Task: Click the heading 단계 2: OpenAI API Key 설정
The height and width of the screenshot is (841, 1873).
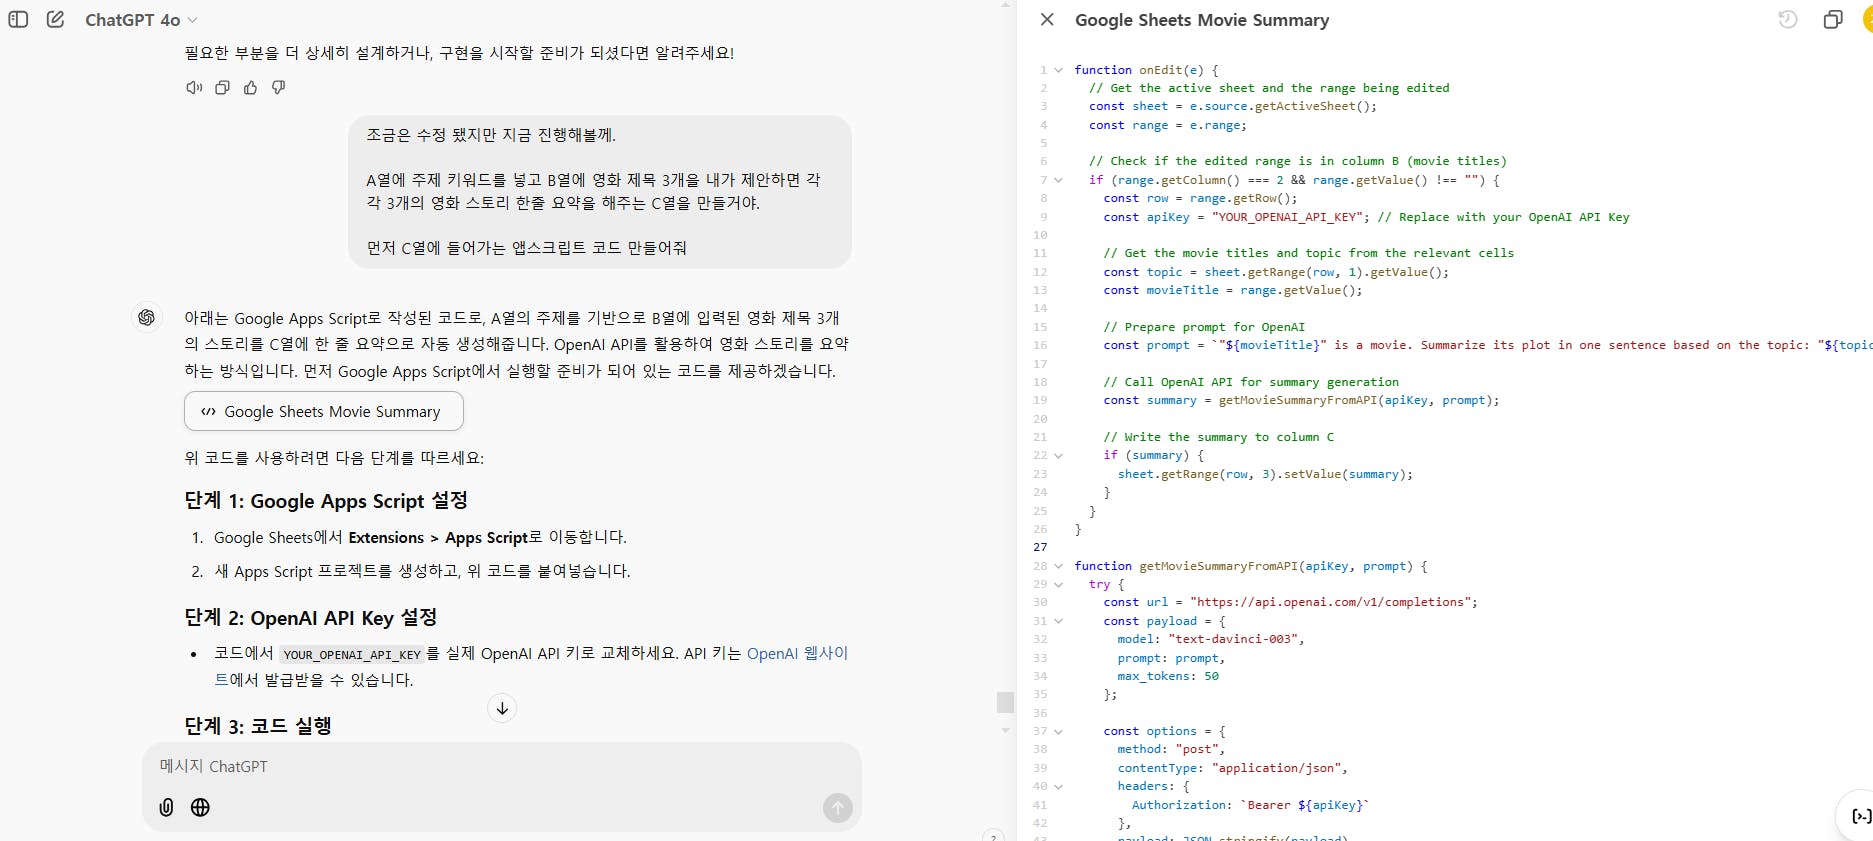Action: tap(311, 618)
